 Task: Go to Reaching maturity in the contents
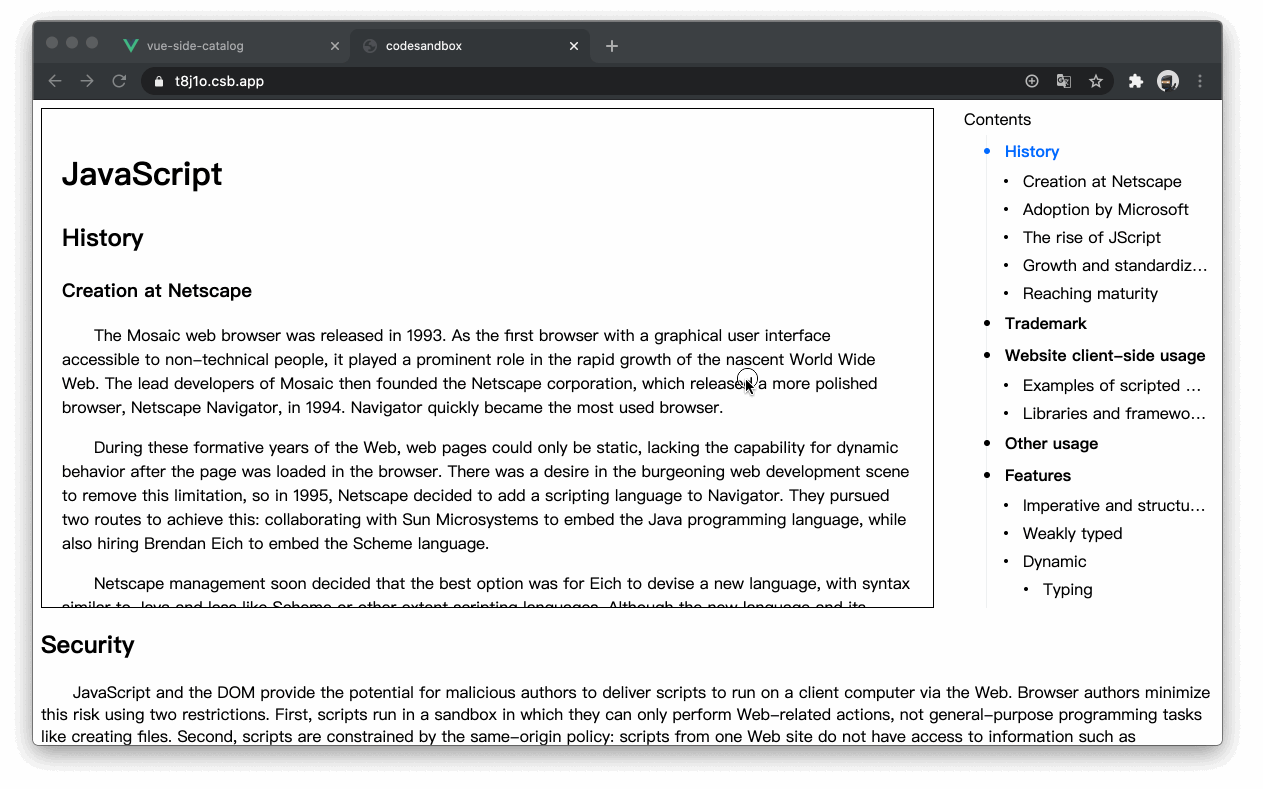pyautogui.click(x=1090, y=293)
